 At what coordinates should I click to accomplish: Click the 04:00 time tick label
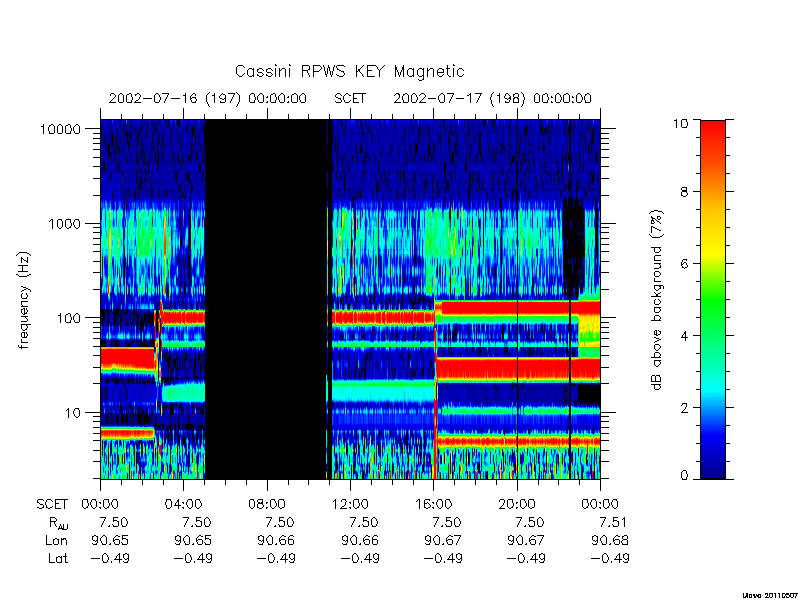tap(183, 504)
